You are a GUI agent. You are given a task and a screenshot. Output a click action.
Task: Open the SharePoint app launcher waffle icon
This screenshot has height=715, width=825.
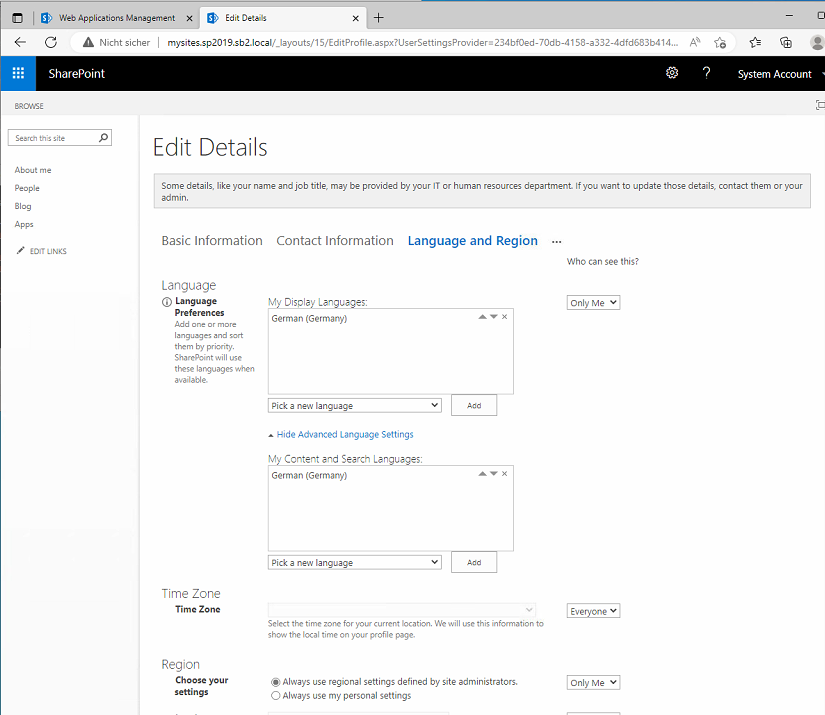click(18, 73)
